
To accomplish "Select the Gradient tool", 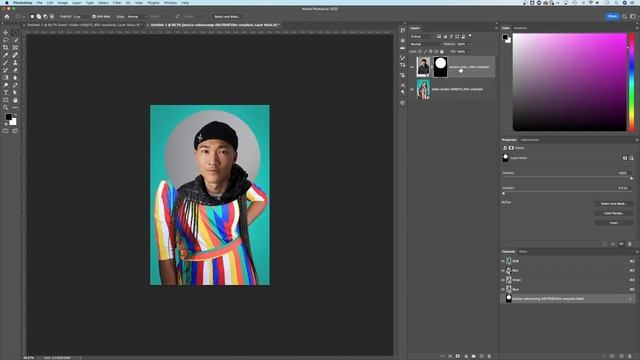I will pos(6,78).
